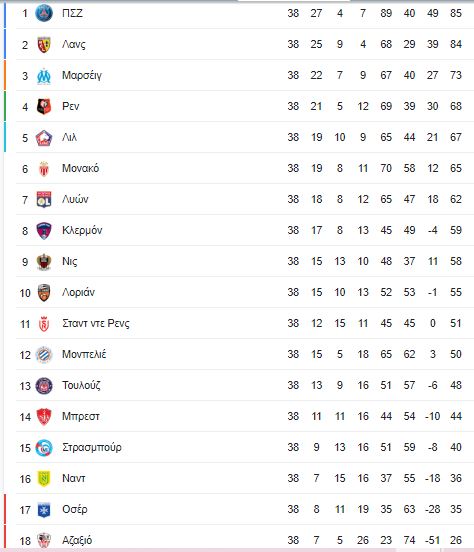The width and height of the screenshot is (474, 552).
Task: Click the Λανς team logo
Action: pyautogui.click(x=44, y=45)
